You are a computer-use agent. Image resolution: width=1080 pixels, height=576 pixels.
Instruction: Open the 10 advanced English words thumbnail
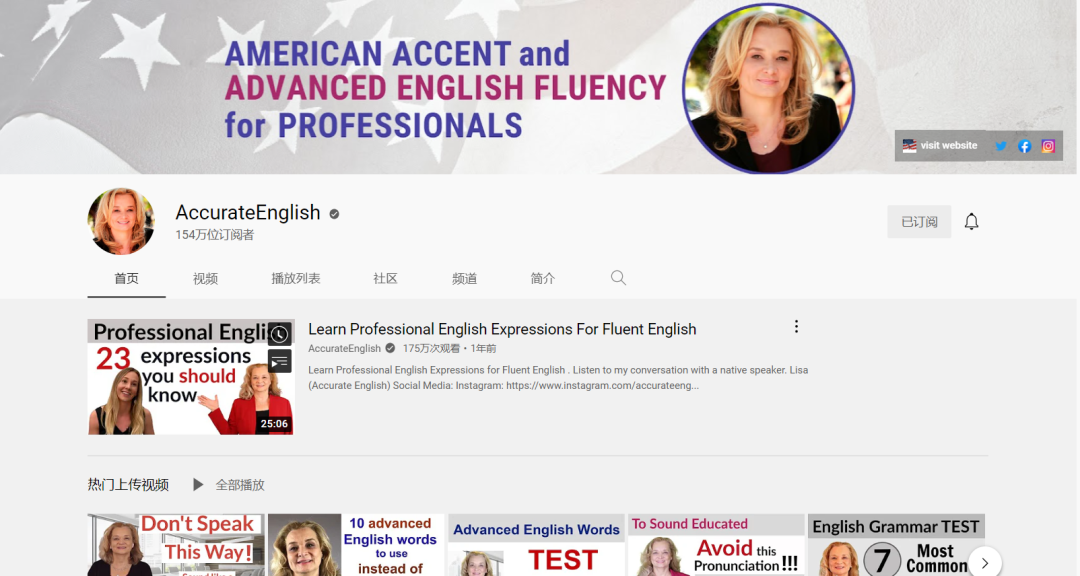point(356,544)
